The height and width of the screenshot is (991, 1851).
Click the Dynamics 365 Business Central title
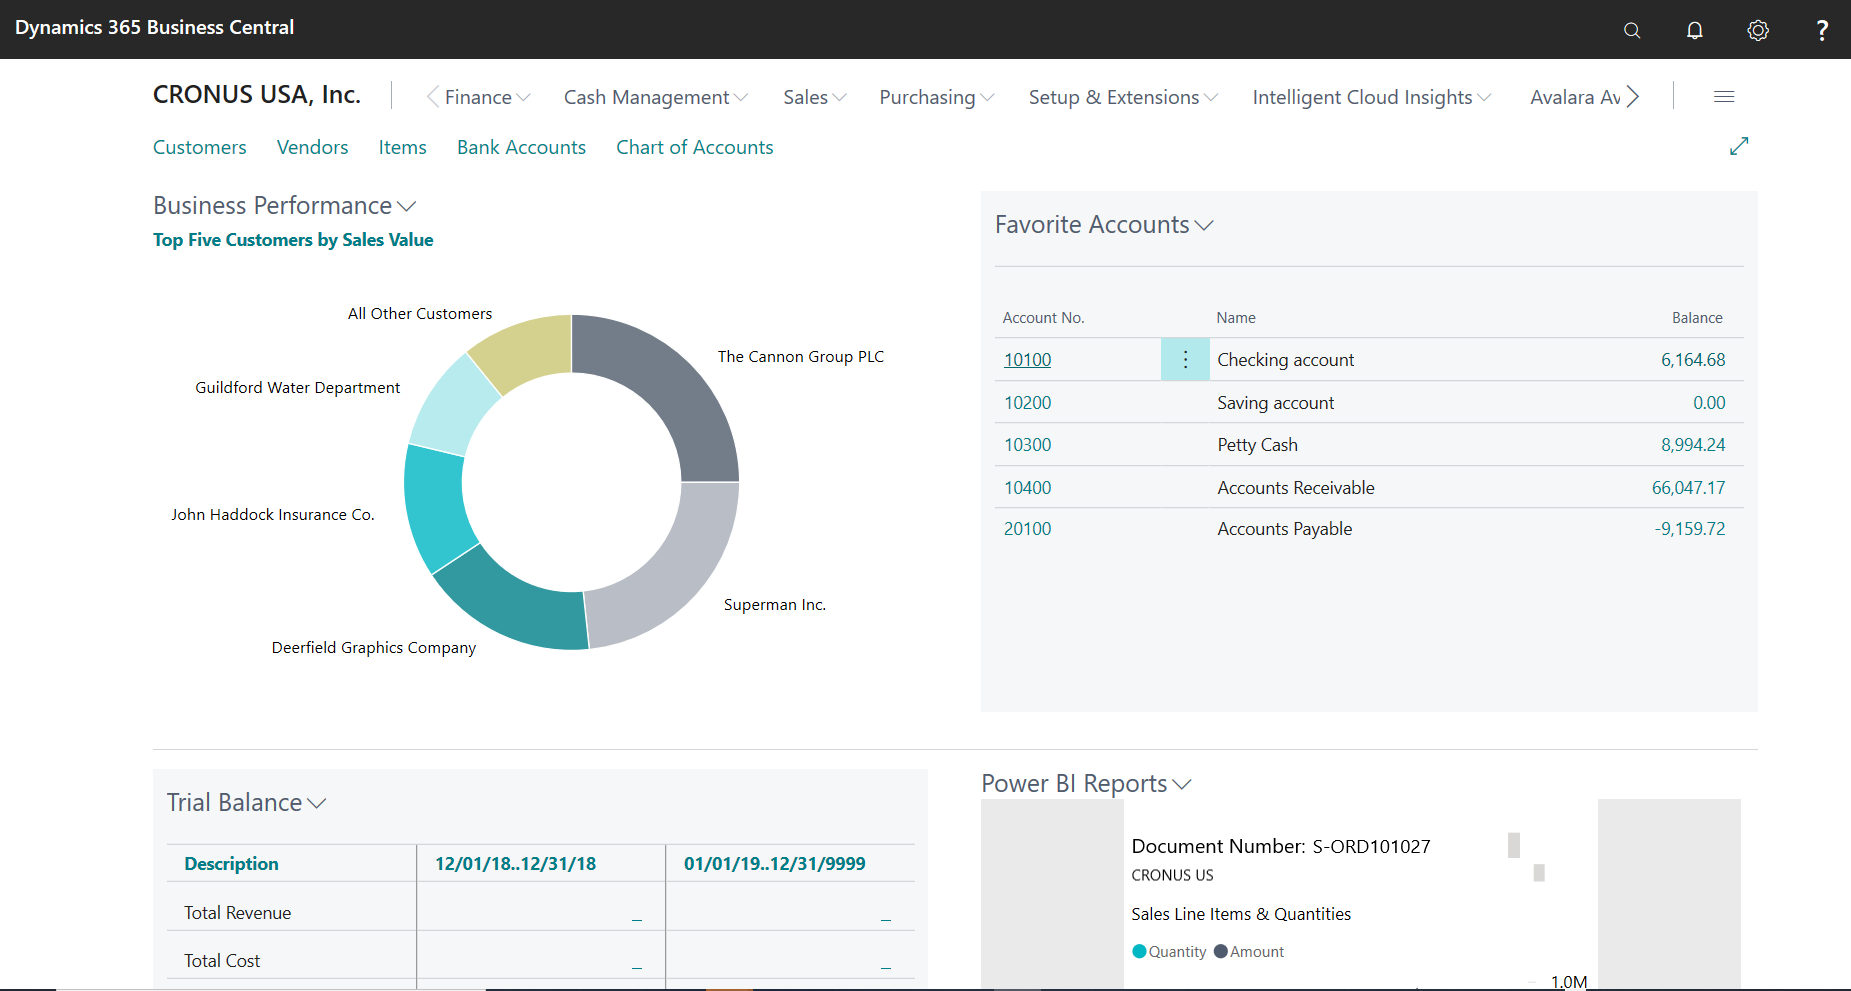tap(155, 28)
